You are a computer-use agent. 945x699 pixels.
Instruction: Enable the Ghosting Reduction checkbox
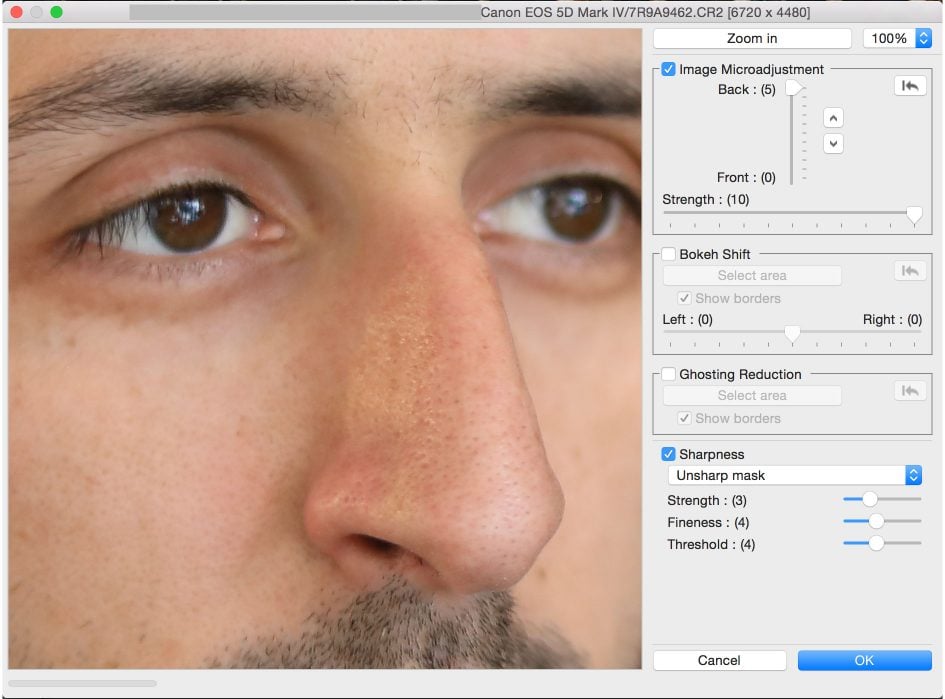[x=669, y=374]
